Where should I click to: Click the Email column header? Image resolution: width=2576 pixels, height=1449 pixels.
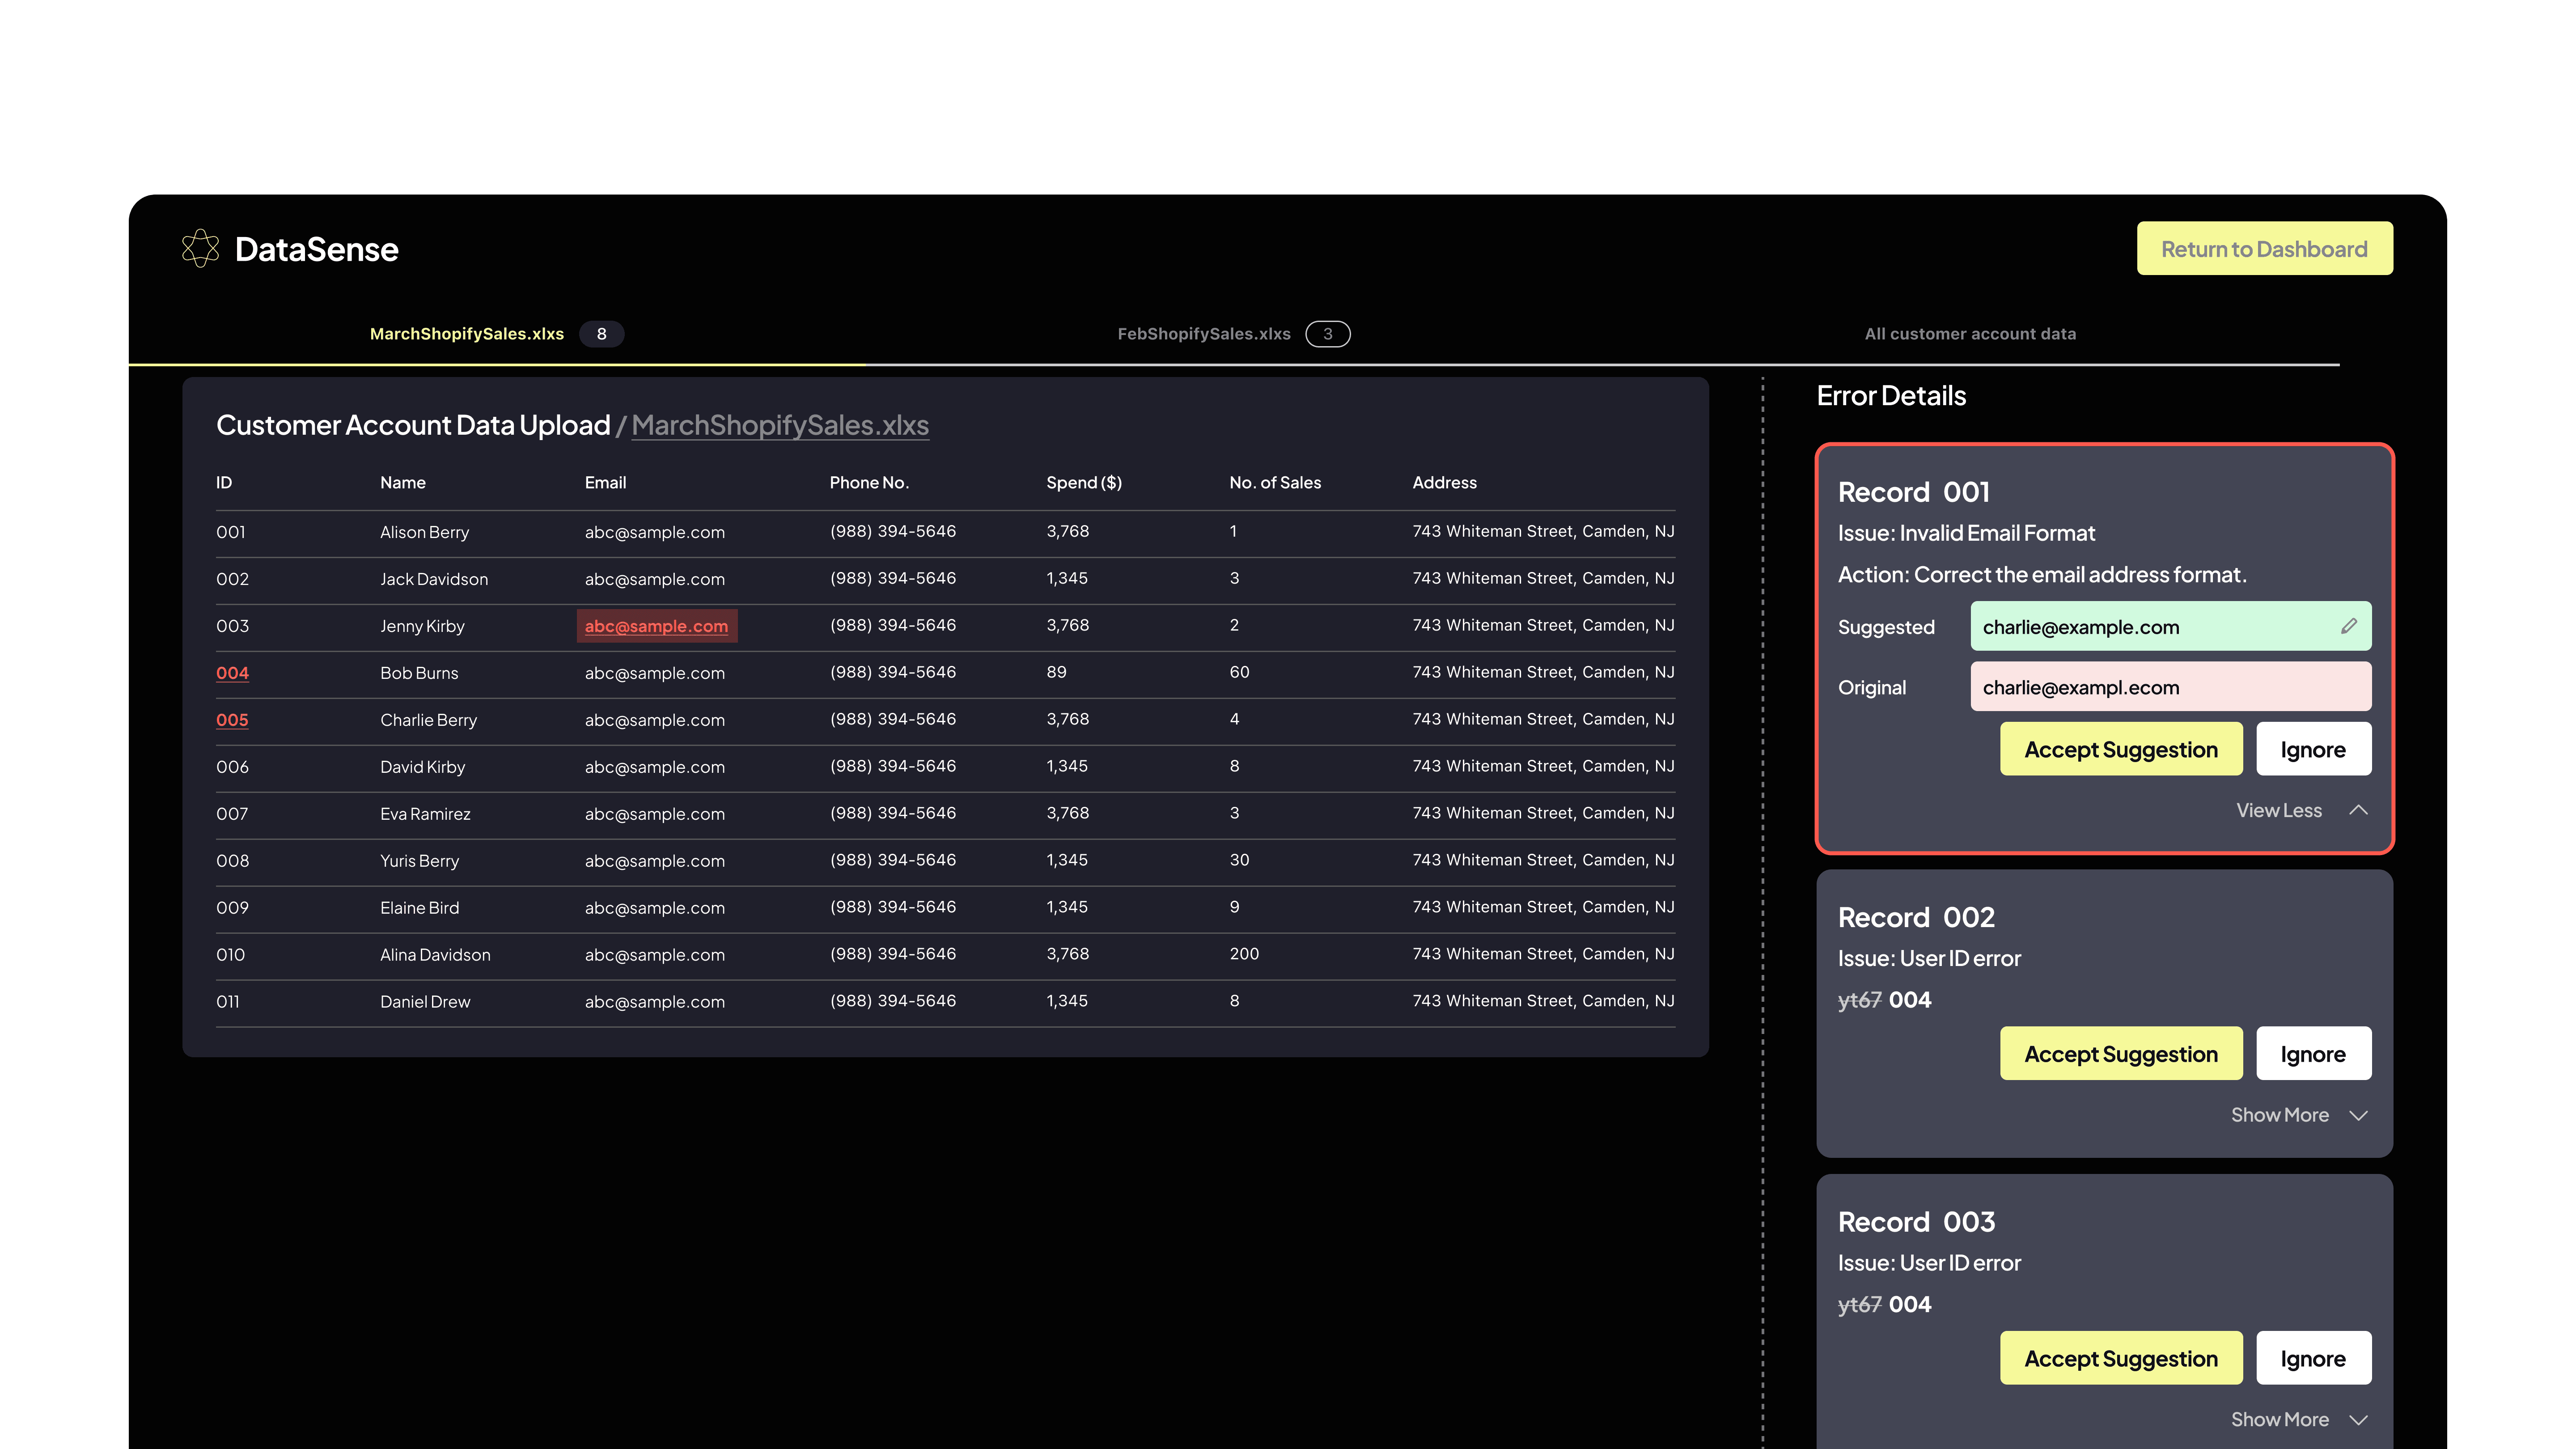tap(605, 483)
